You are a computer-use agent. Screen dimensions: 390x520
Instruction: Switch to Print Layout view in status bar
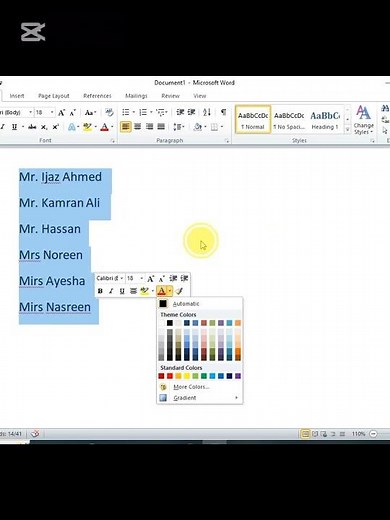[305, 434]
